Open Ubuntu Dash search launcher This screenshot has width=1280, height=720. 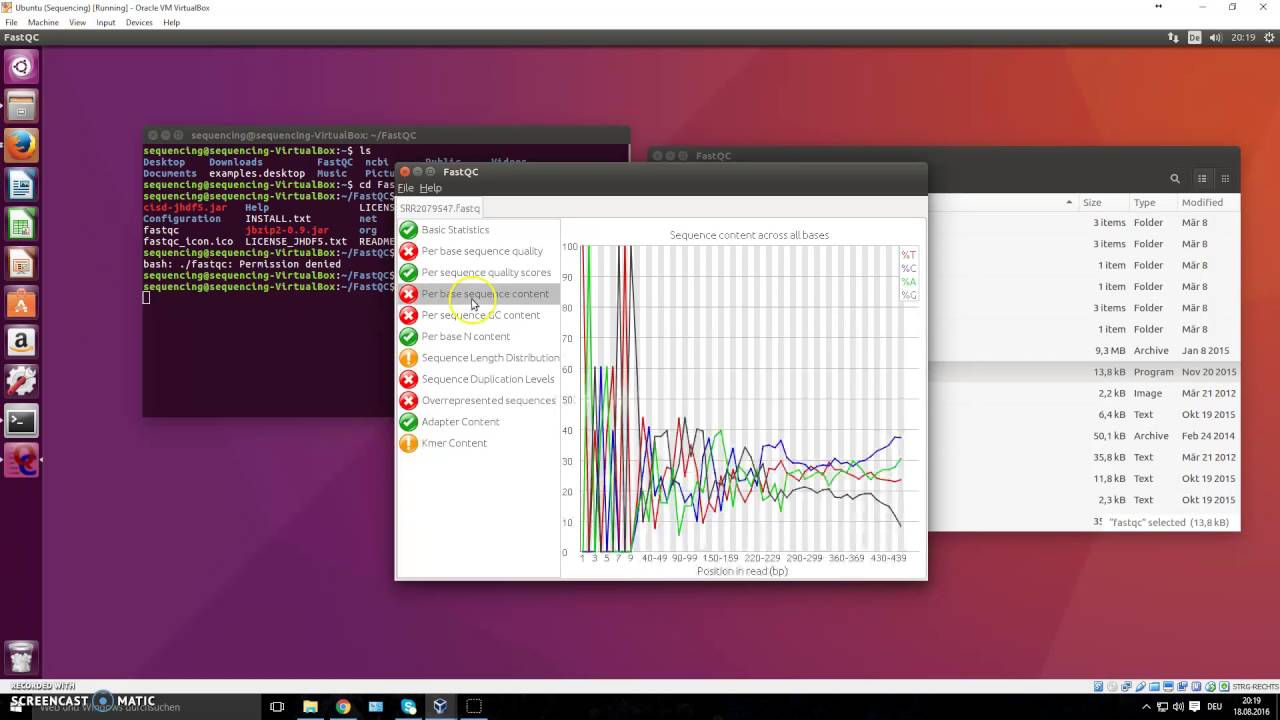coord(21,67)
